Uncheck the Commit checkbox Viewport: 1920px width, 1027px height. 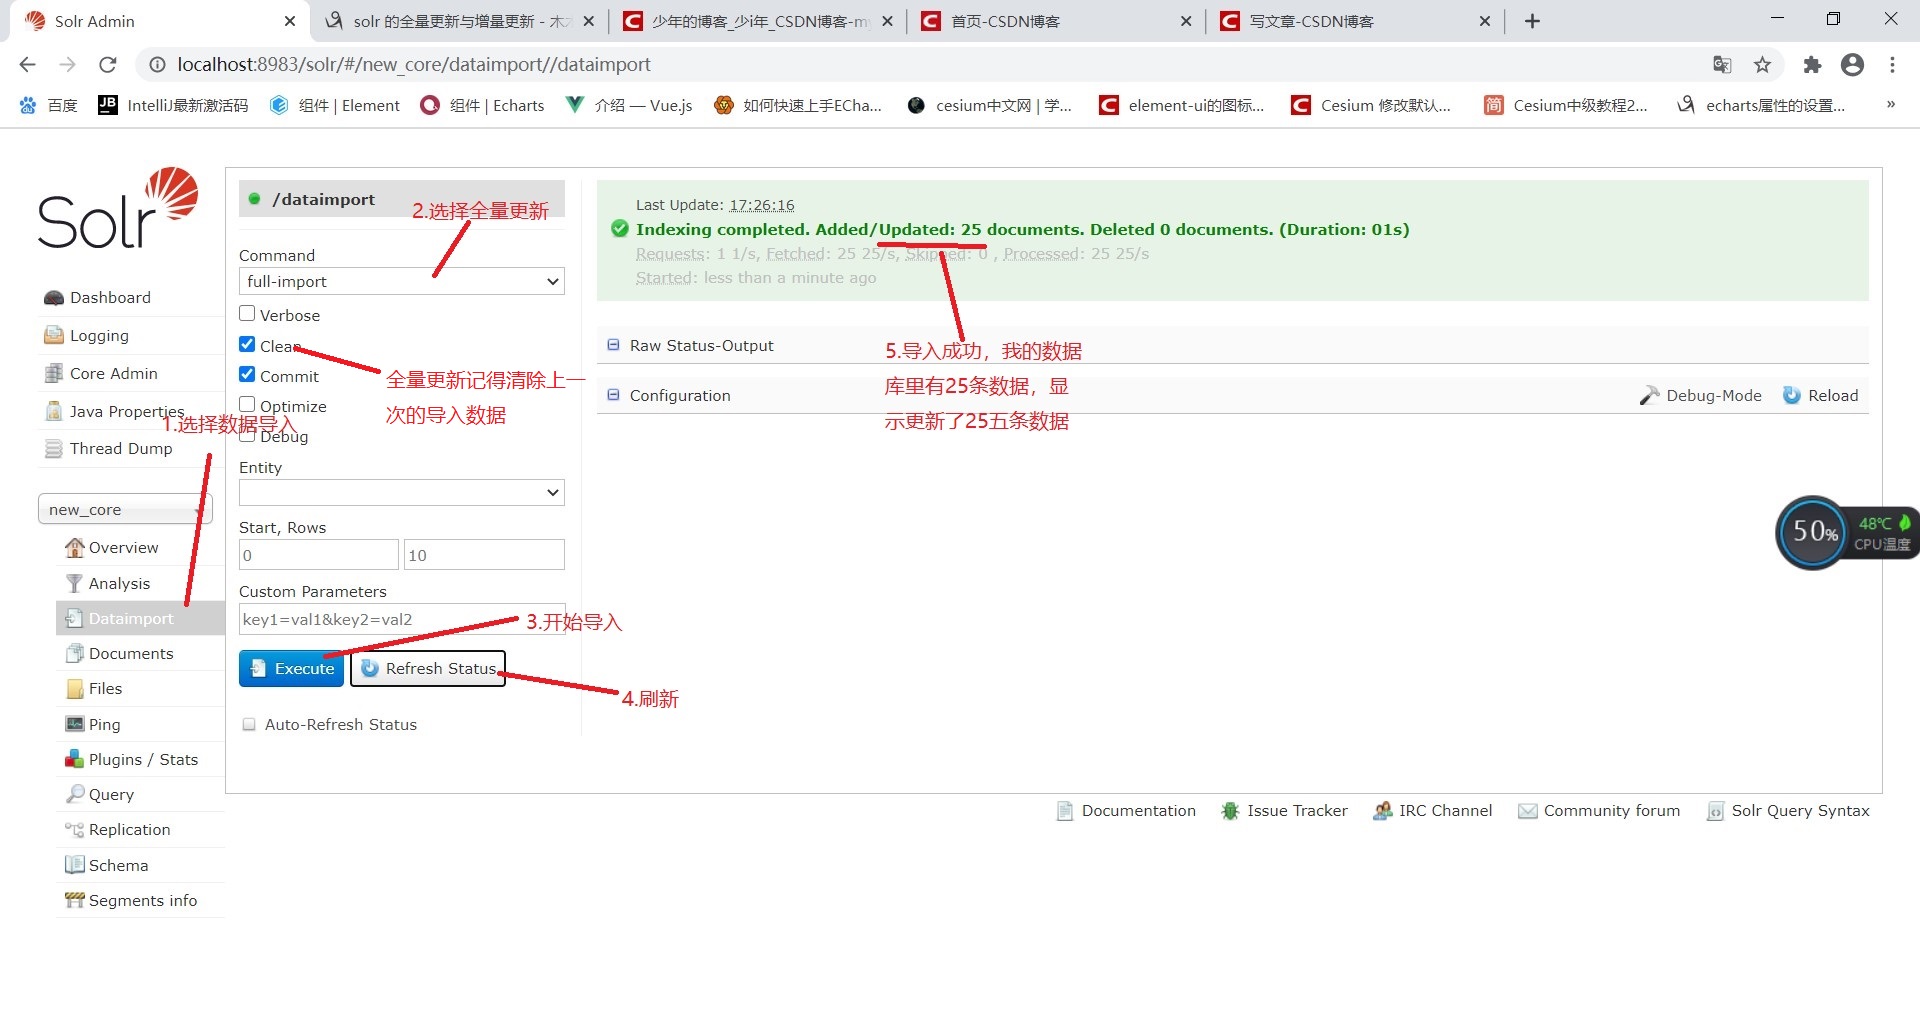pyautogui.click(x=247, y=375)
